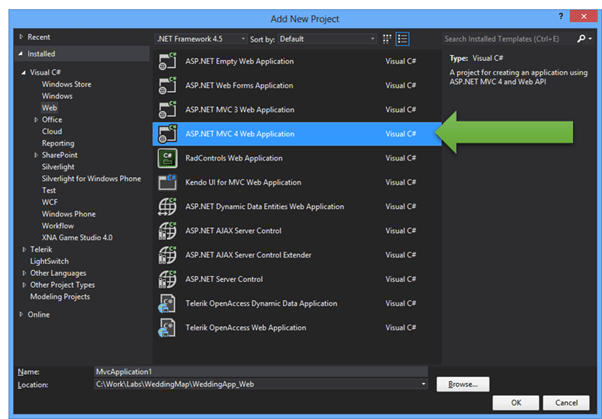
Task: Expand the Telerik tree node
Action: click(22, 248)
